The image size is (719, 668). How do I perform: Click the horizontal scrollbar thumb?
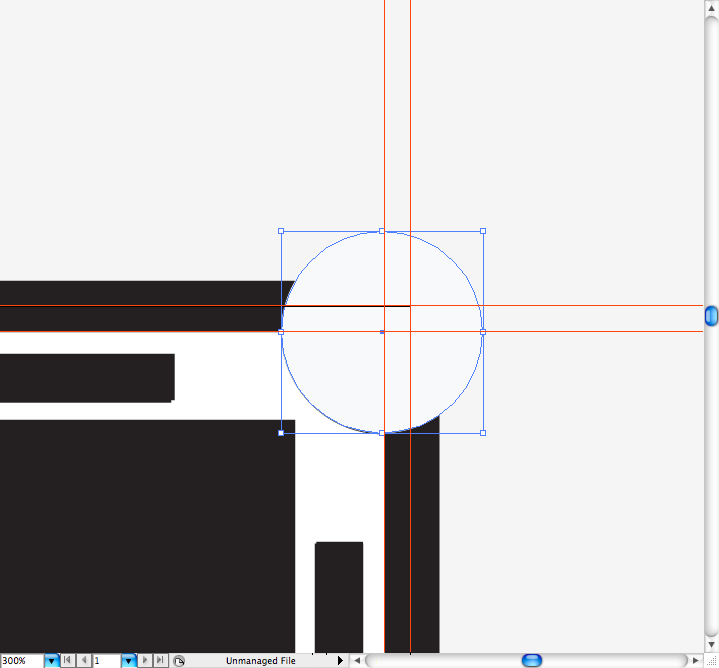pyautogui.click(x=532, y=661)
